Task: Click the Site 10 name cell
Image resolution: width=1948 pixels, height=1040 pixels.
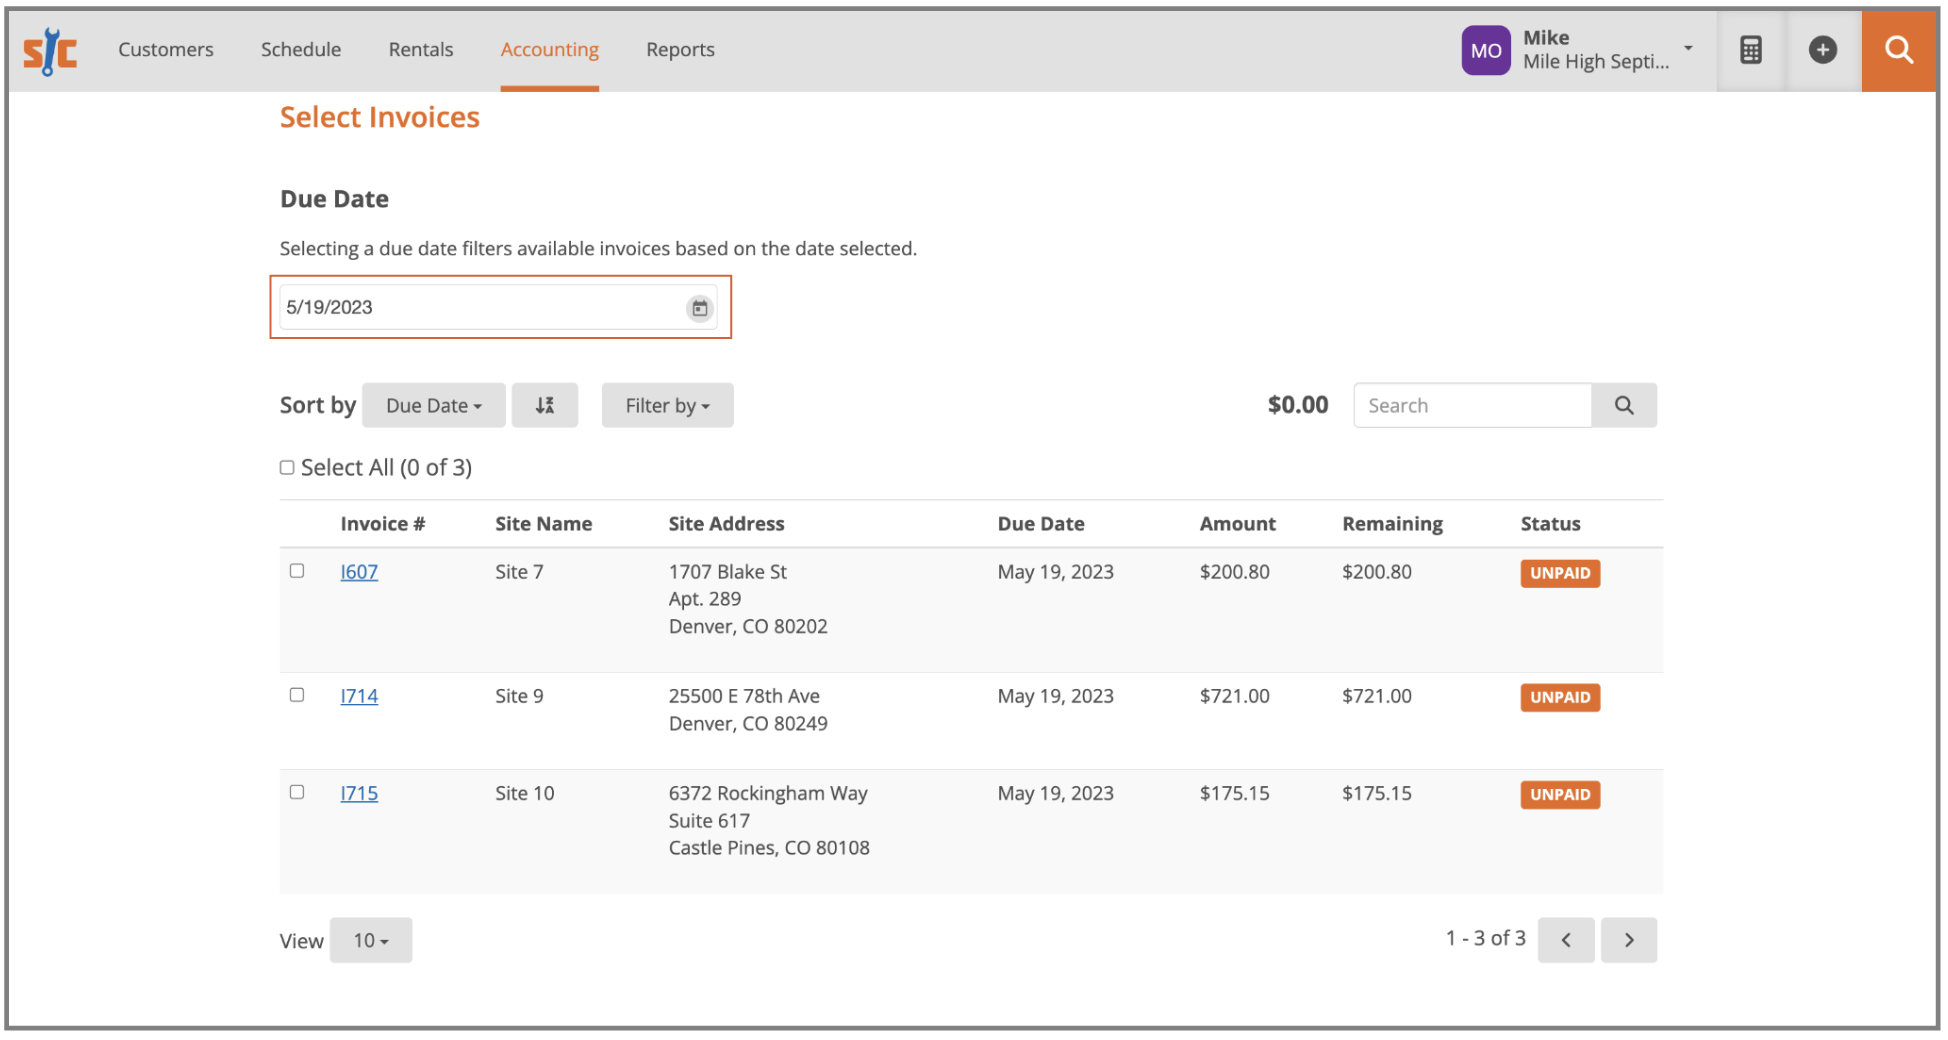Action: 524,793
